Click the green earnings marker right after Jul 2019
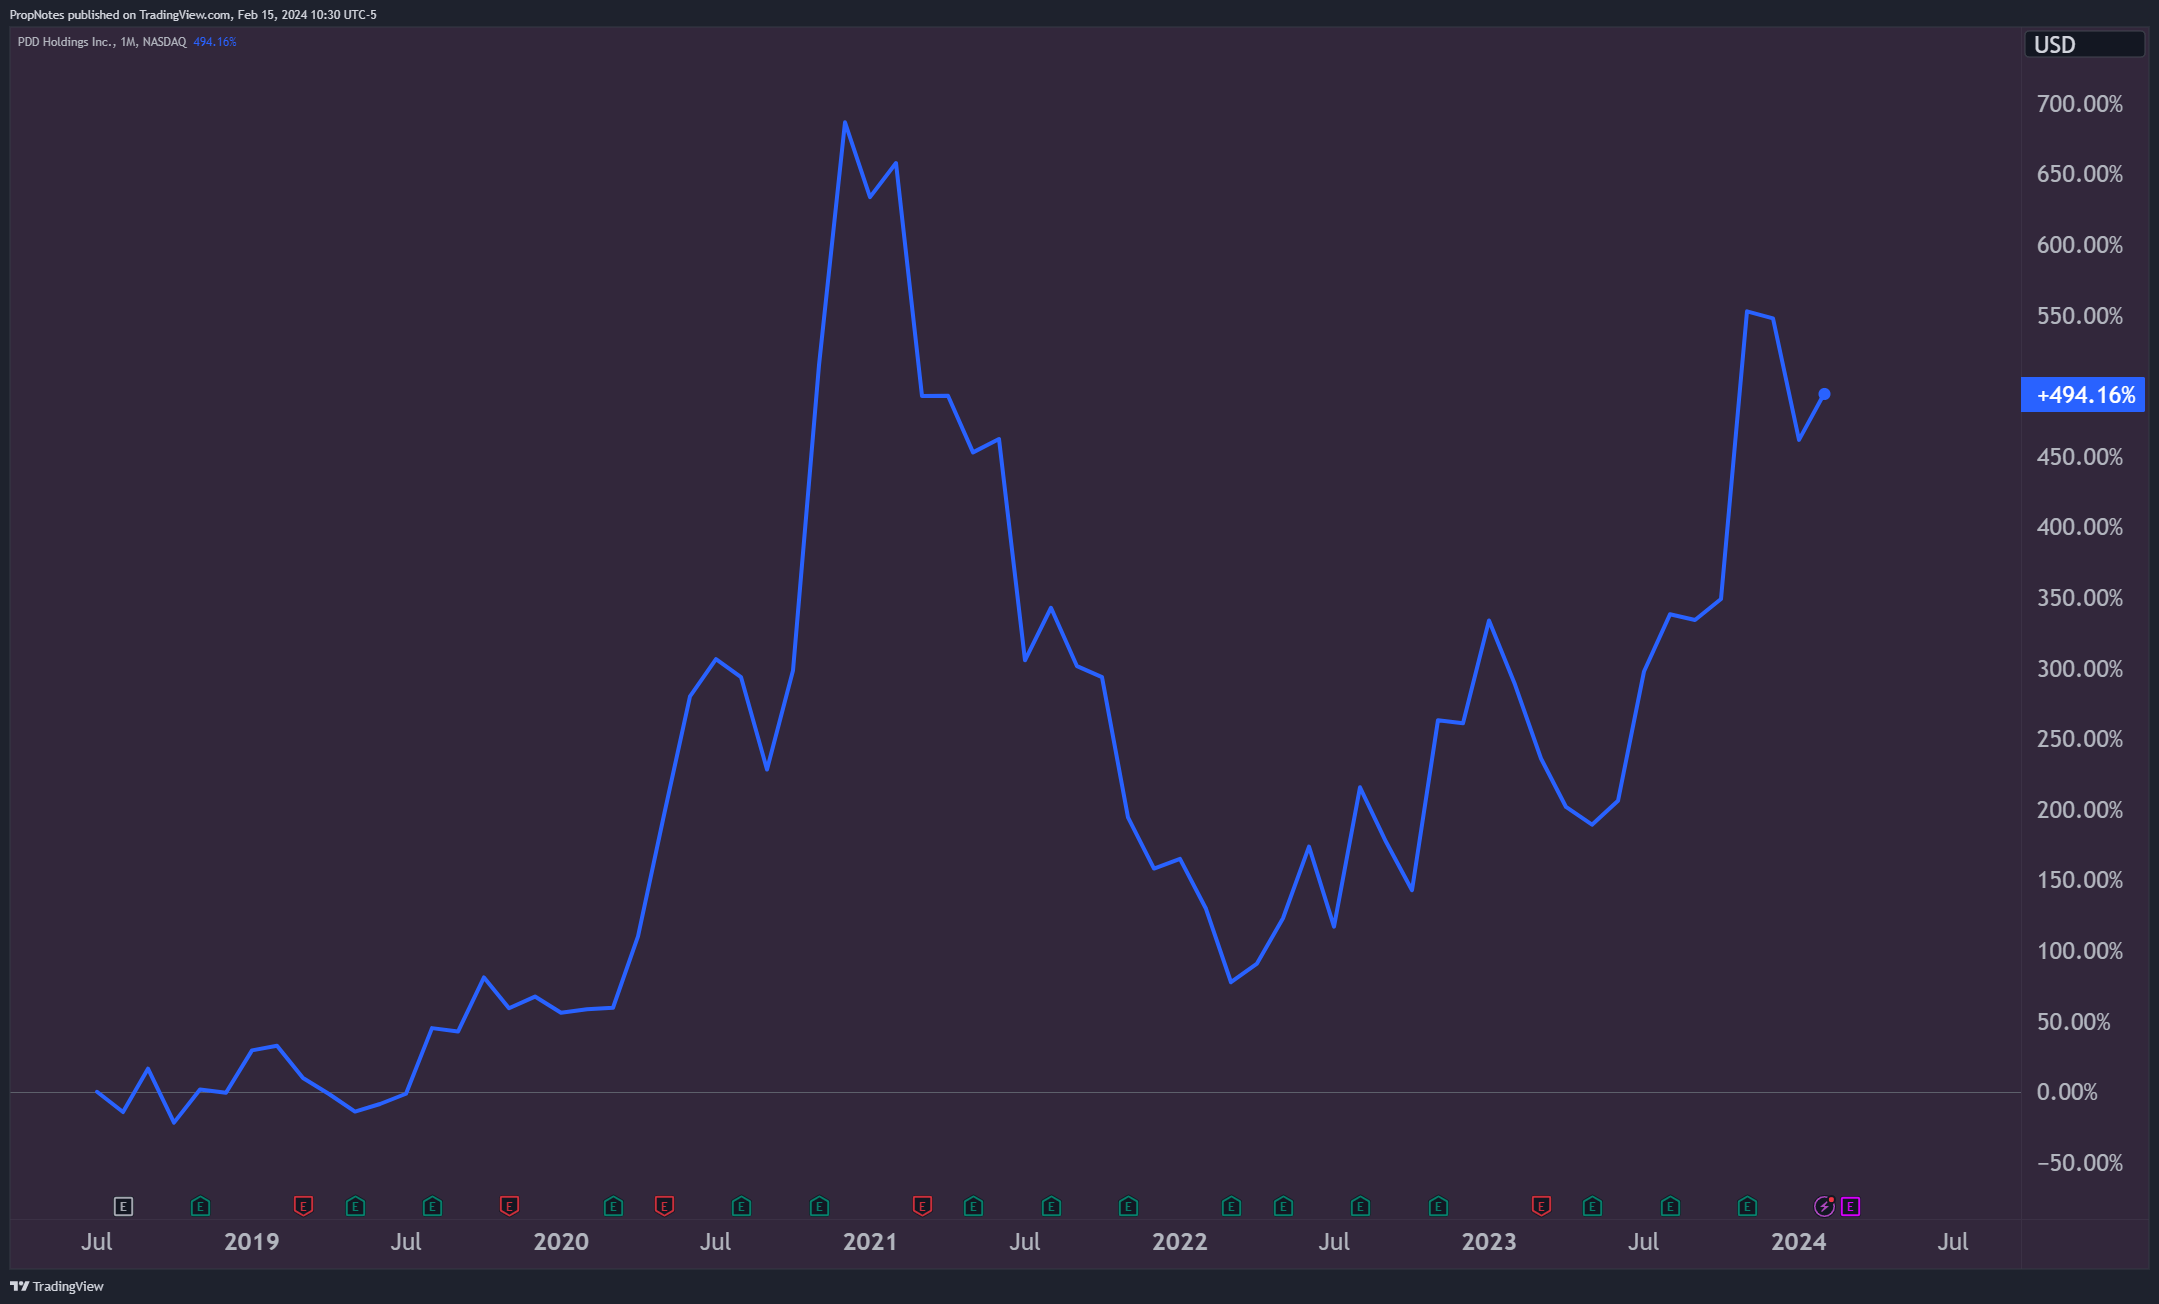This screenshot has height=1304, width=2159. (x=432, y=1206)
